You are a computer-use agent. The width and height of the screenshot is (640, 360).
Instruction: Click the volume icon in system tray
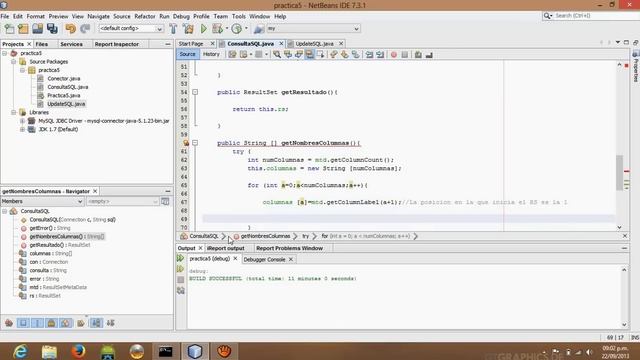tap(589, 352)
